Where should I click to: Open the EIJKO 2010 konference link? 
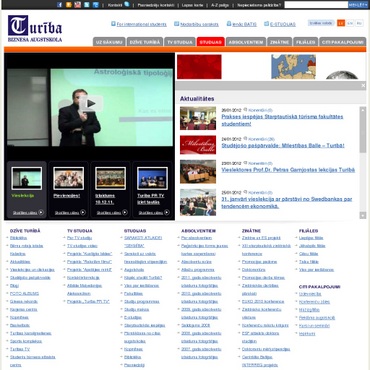(x=263, y=302)
